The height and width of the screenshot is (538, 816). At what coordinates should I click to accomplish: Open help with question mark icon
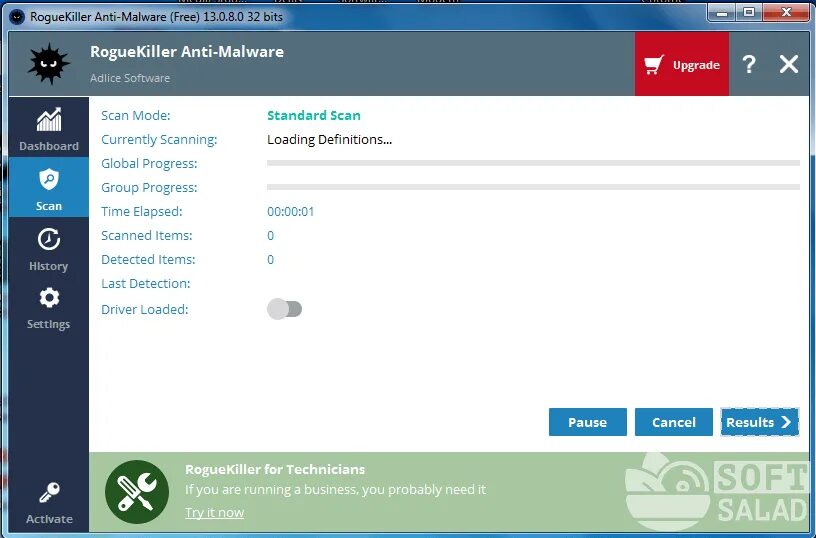click(749, 65)
